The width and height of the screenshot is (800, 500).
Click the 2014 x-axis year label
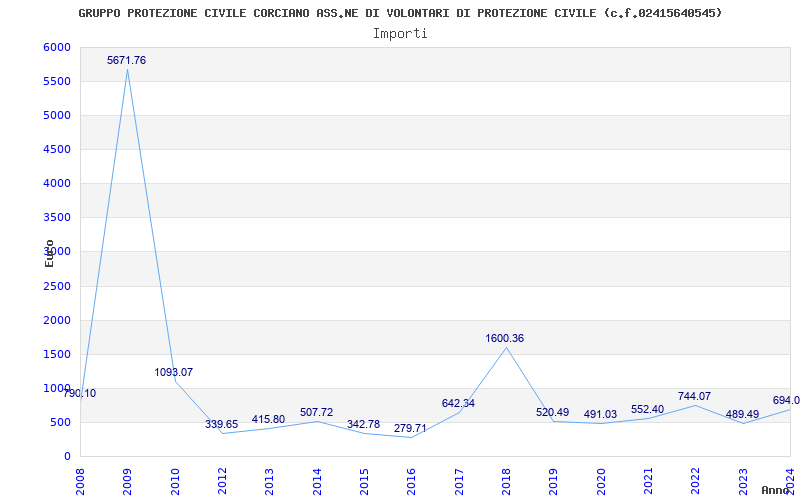pyautogui.click(x=317, y=481)
